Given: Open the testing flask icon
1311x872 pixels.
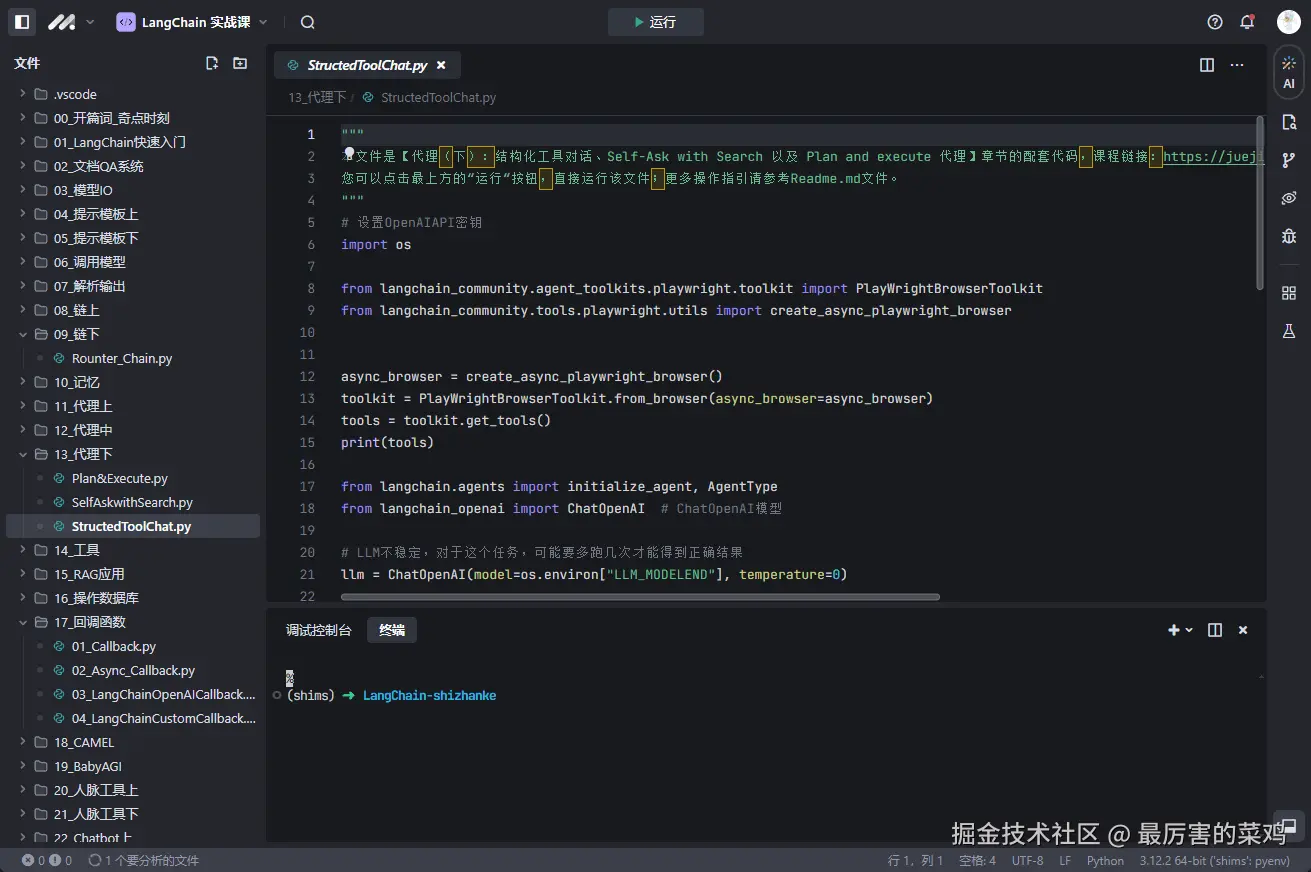Looking at the screenshot, I should (x=1288, y=331).
